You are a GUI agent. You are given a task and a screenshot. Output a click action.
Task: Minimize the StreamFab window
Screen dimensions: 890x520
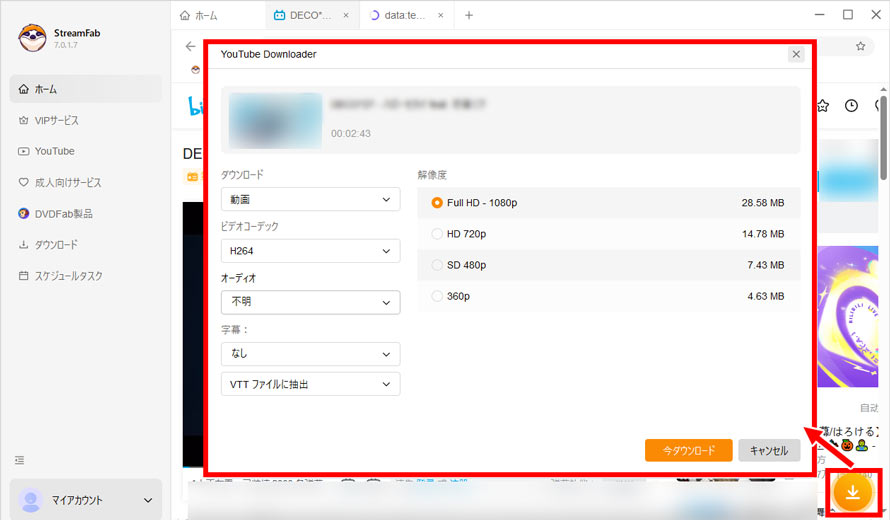(x=820, y=15)
